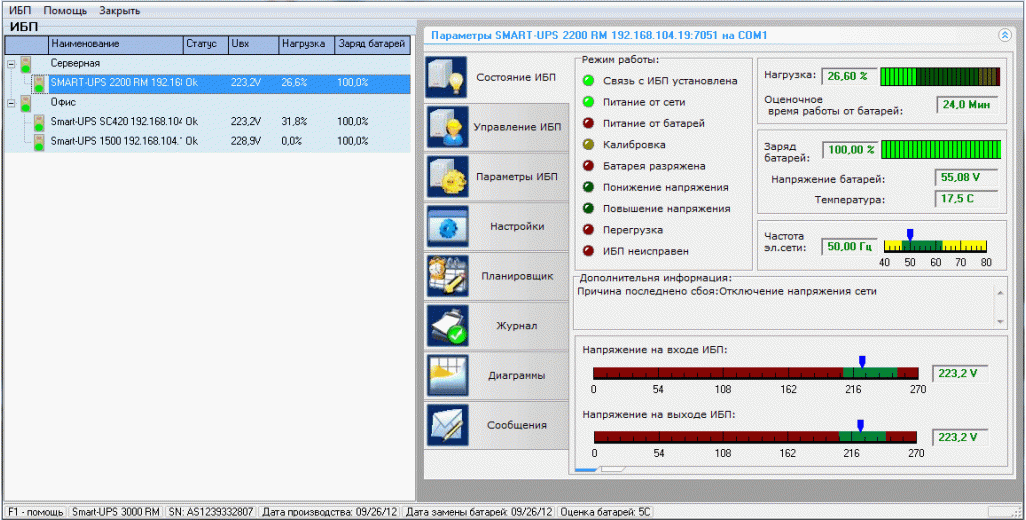Click the ИБП неисправен indicator light

589,251
